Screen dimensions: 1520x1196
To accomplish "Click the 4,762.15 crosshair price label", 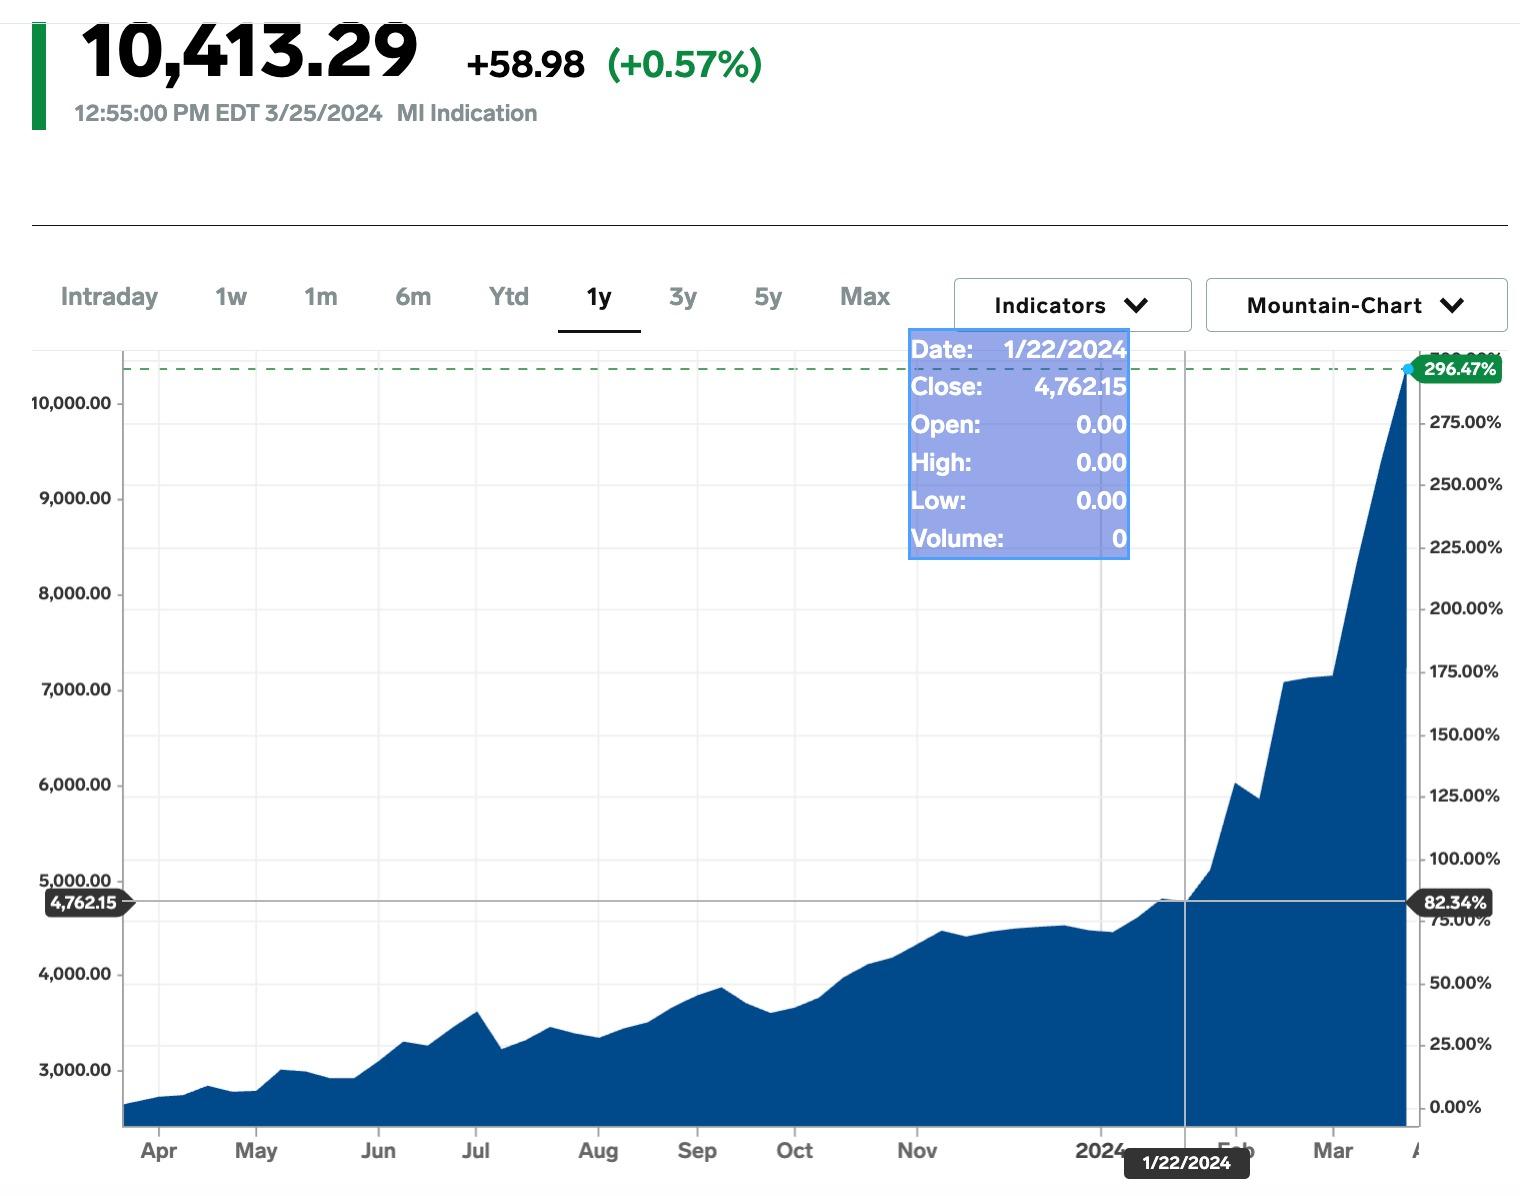I will coord(84,902).
